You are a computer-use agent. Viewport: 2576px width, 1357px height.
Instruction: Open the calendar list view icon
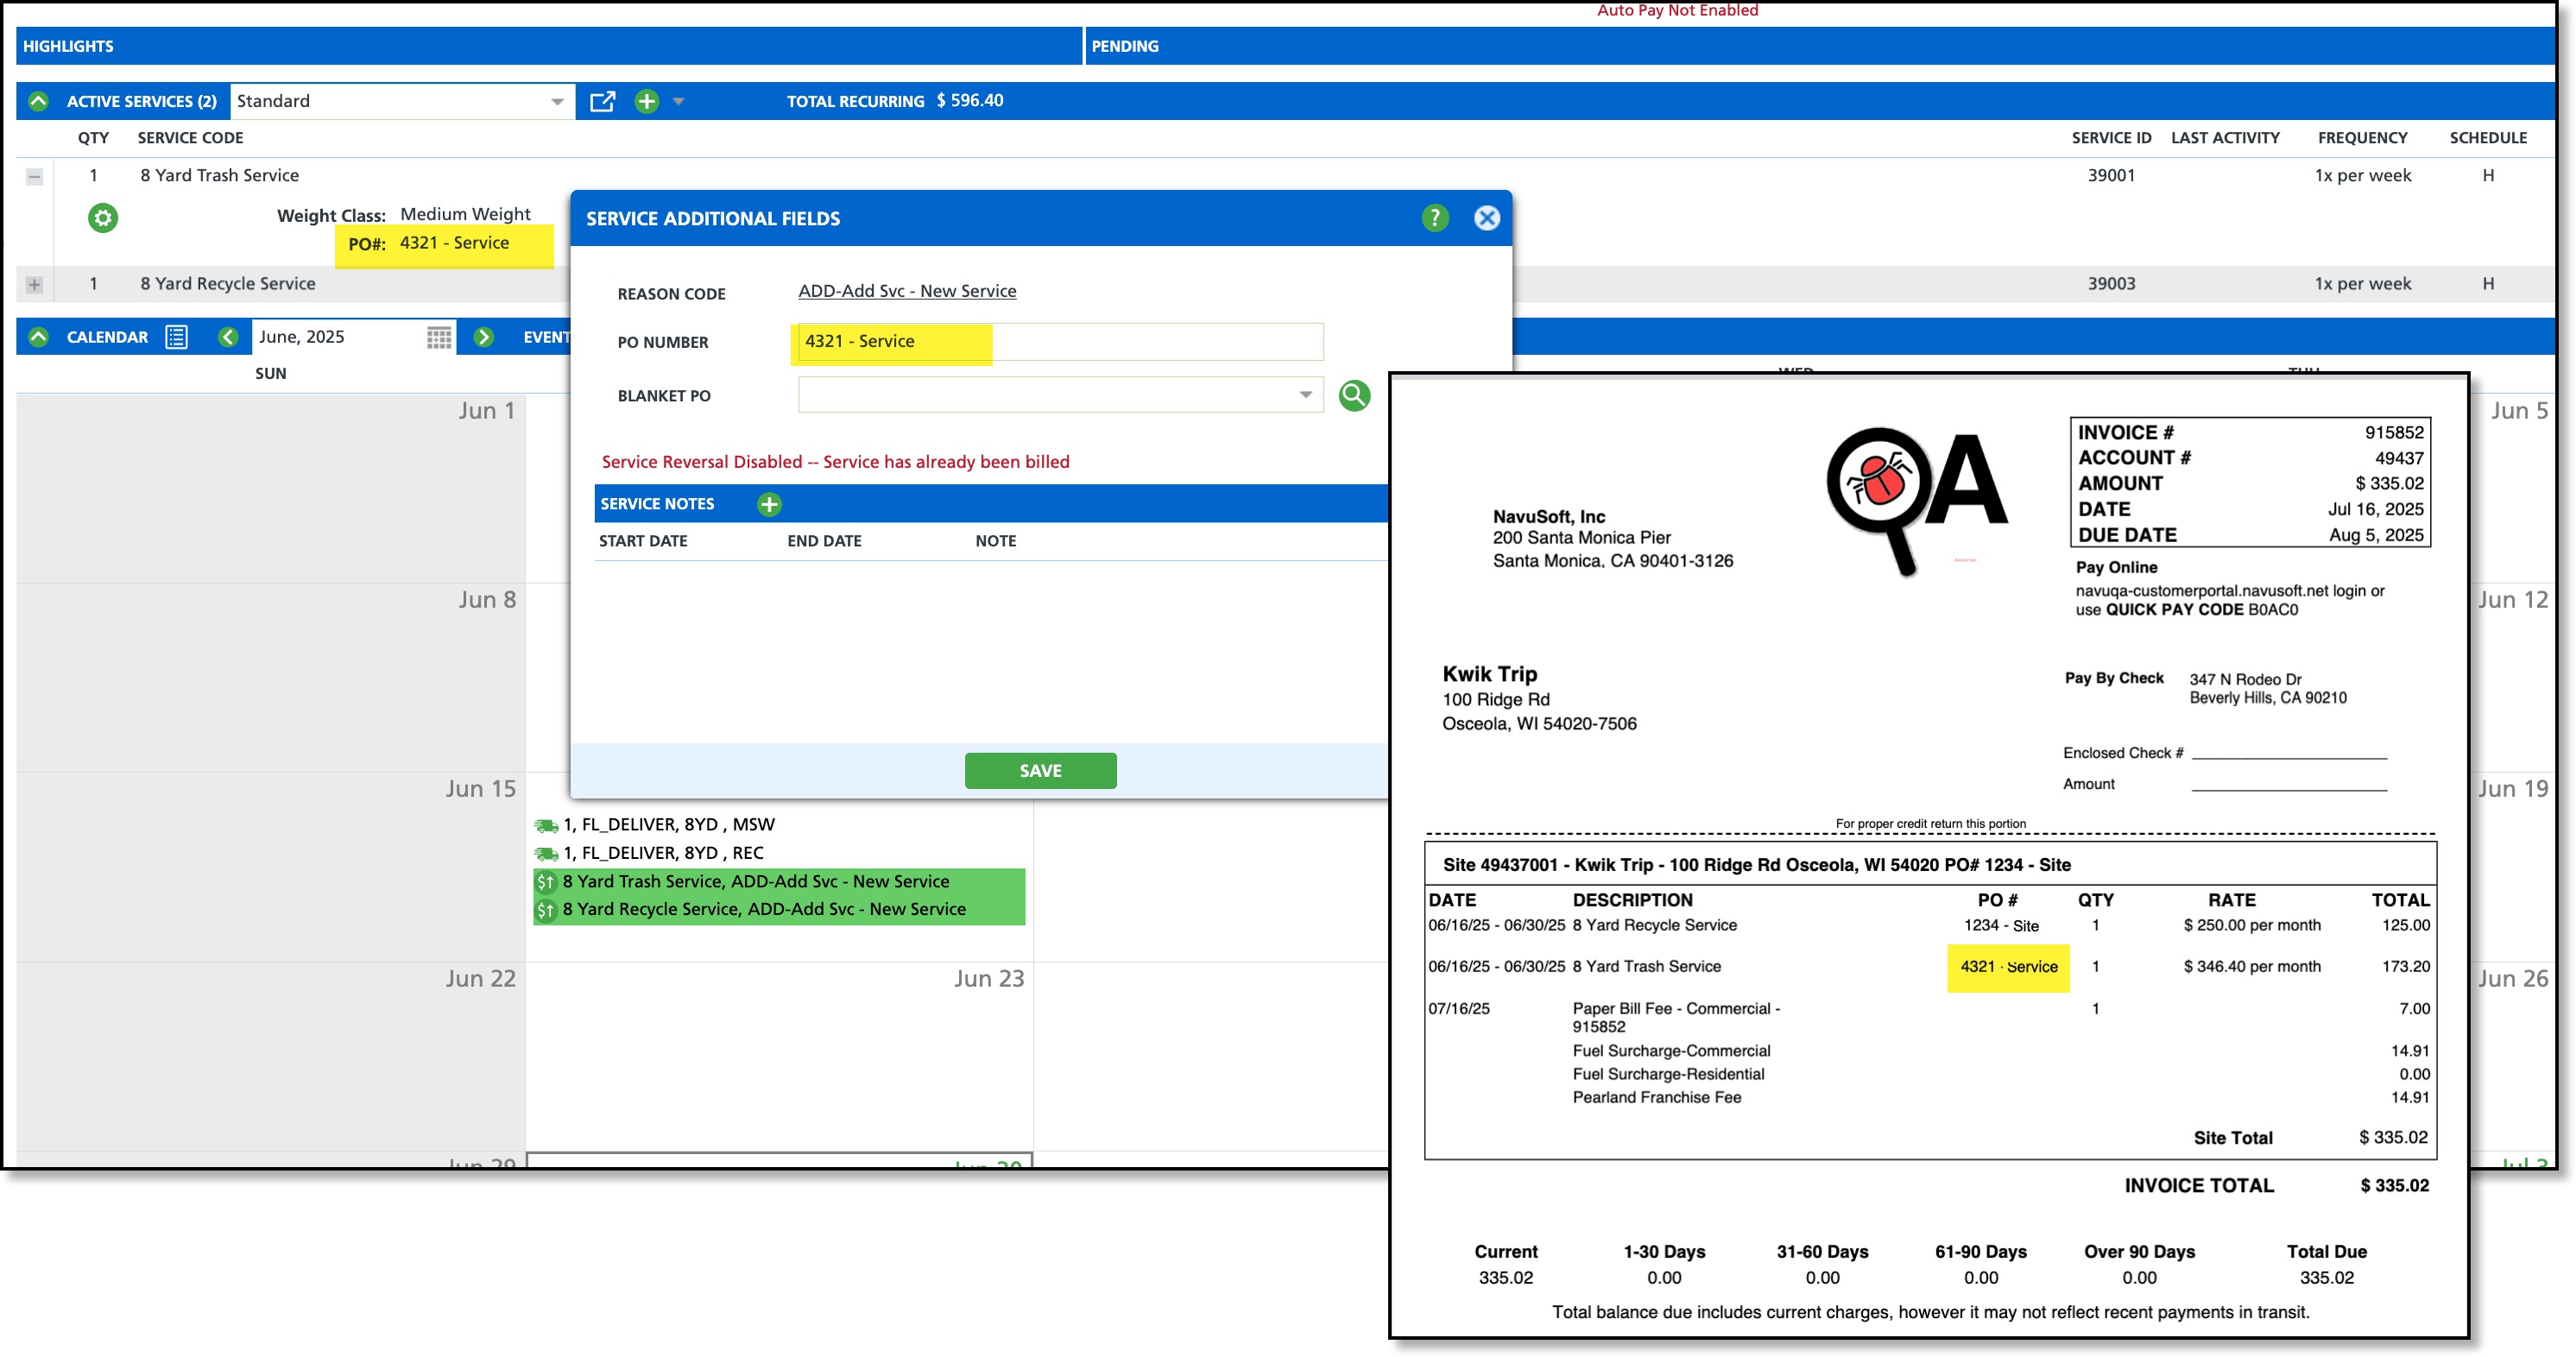[x=176, y=337]
